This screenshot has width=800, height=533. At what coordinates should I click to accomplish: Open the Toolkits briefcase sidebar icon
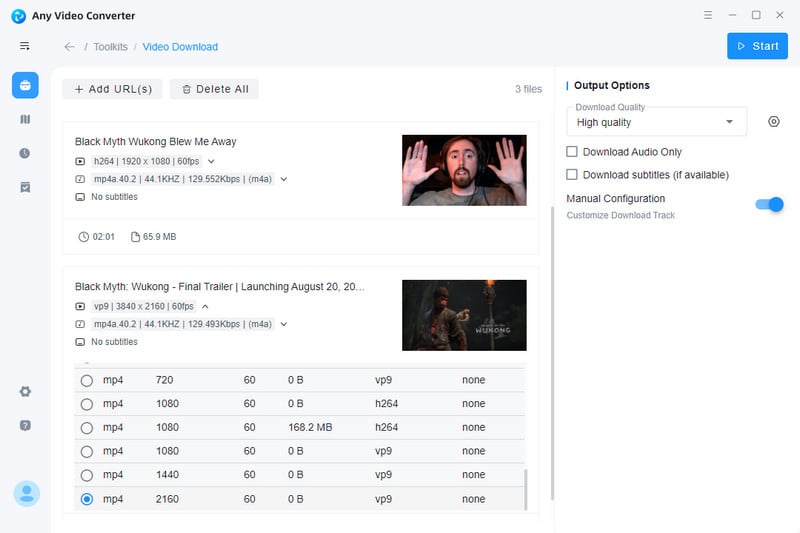pyautogui.click(x=25, y=85)
